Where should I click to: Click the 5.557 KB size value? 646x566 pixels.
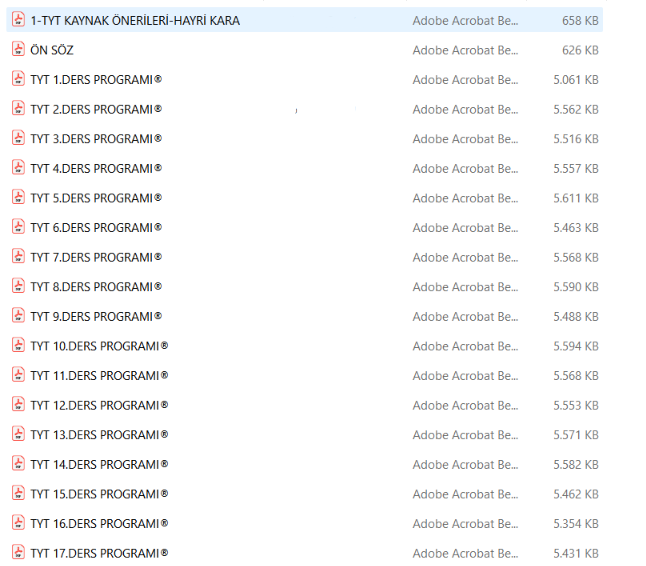coord(576,169)
